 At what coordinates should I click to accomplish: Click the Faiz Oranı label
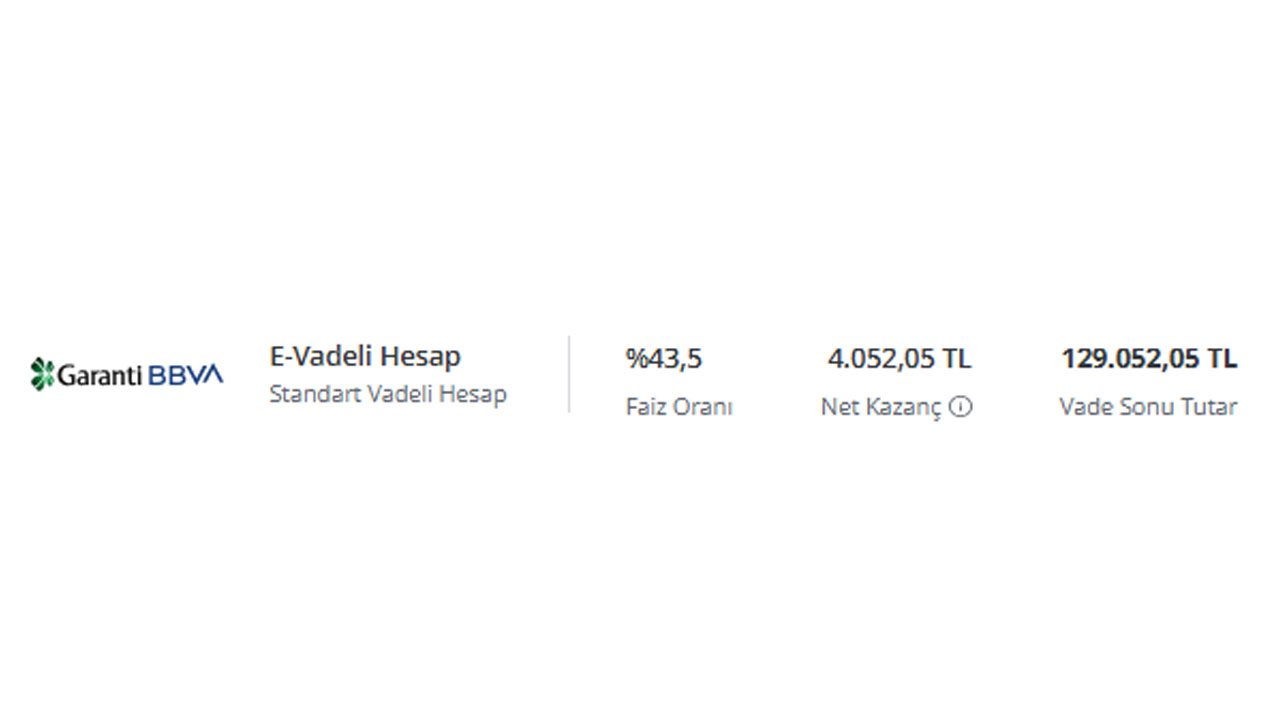click(x=679, y=407)
